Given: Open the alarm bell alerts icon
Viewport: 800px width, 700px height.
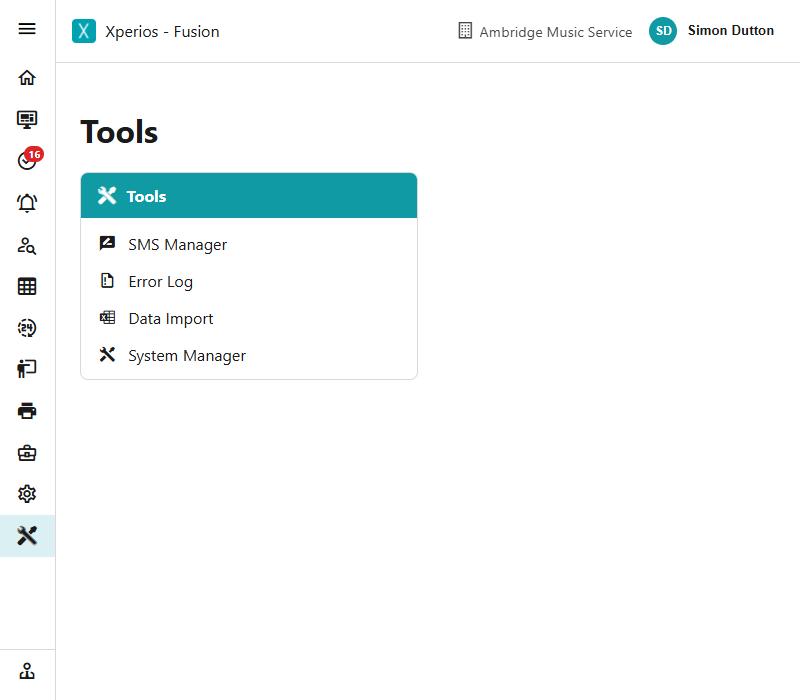Looking at the screenshot, I should click(27, 203).
